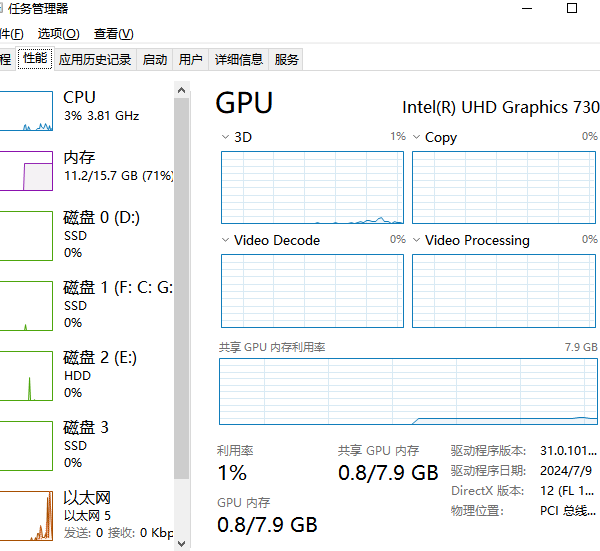Viewport: 600px width, 551px height.
Task: Select the 内存 memory graph thumbnail
Action: tap(26, 171)
